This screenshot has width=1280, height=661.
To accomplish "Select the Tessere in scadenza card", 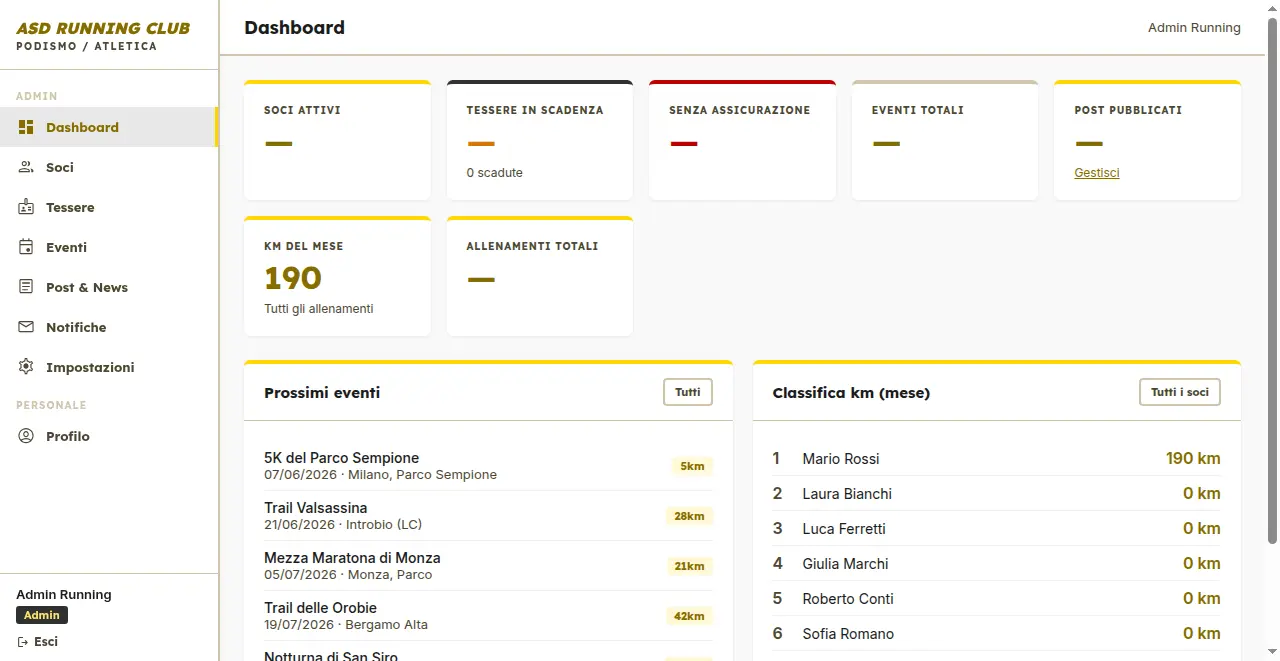I will pyautogui.click(x=540, y=140).
